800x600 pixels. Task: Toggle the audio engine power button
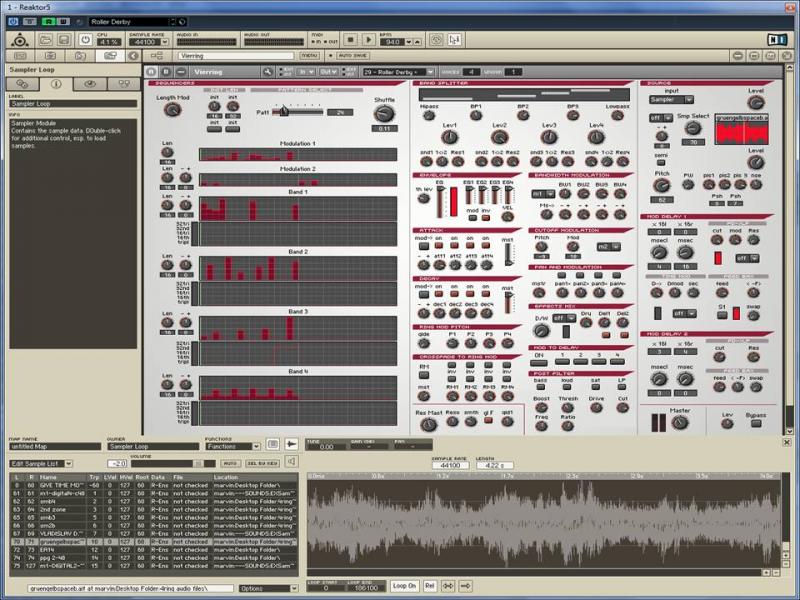click(85, 40)
